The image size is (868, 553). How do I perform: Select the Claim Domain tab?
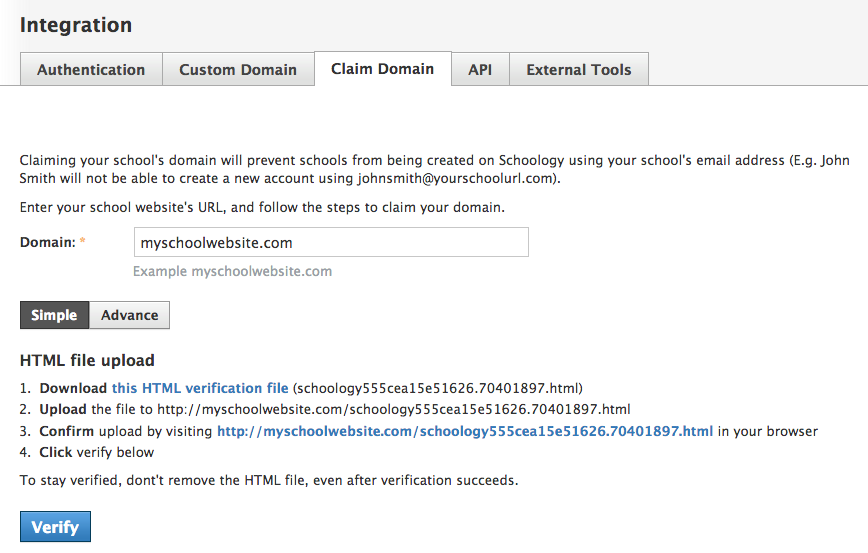point(382,69)
